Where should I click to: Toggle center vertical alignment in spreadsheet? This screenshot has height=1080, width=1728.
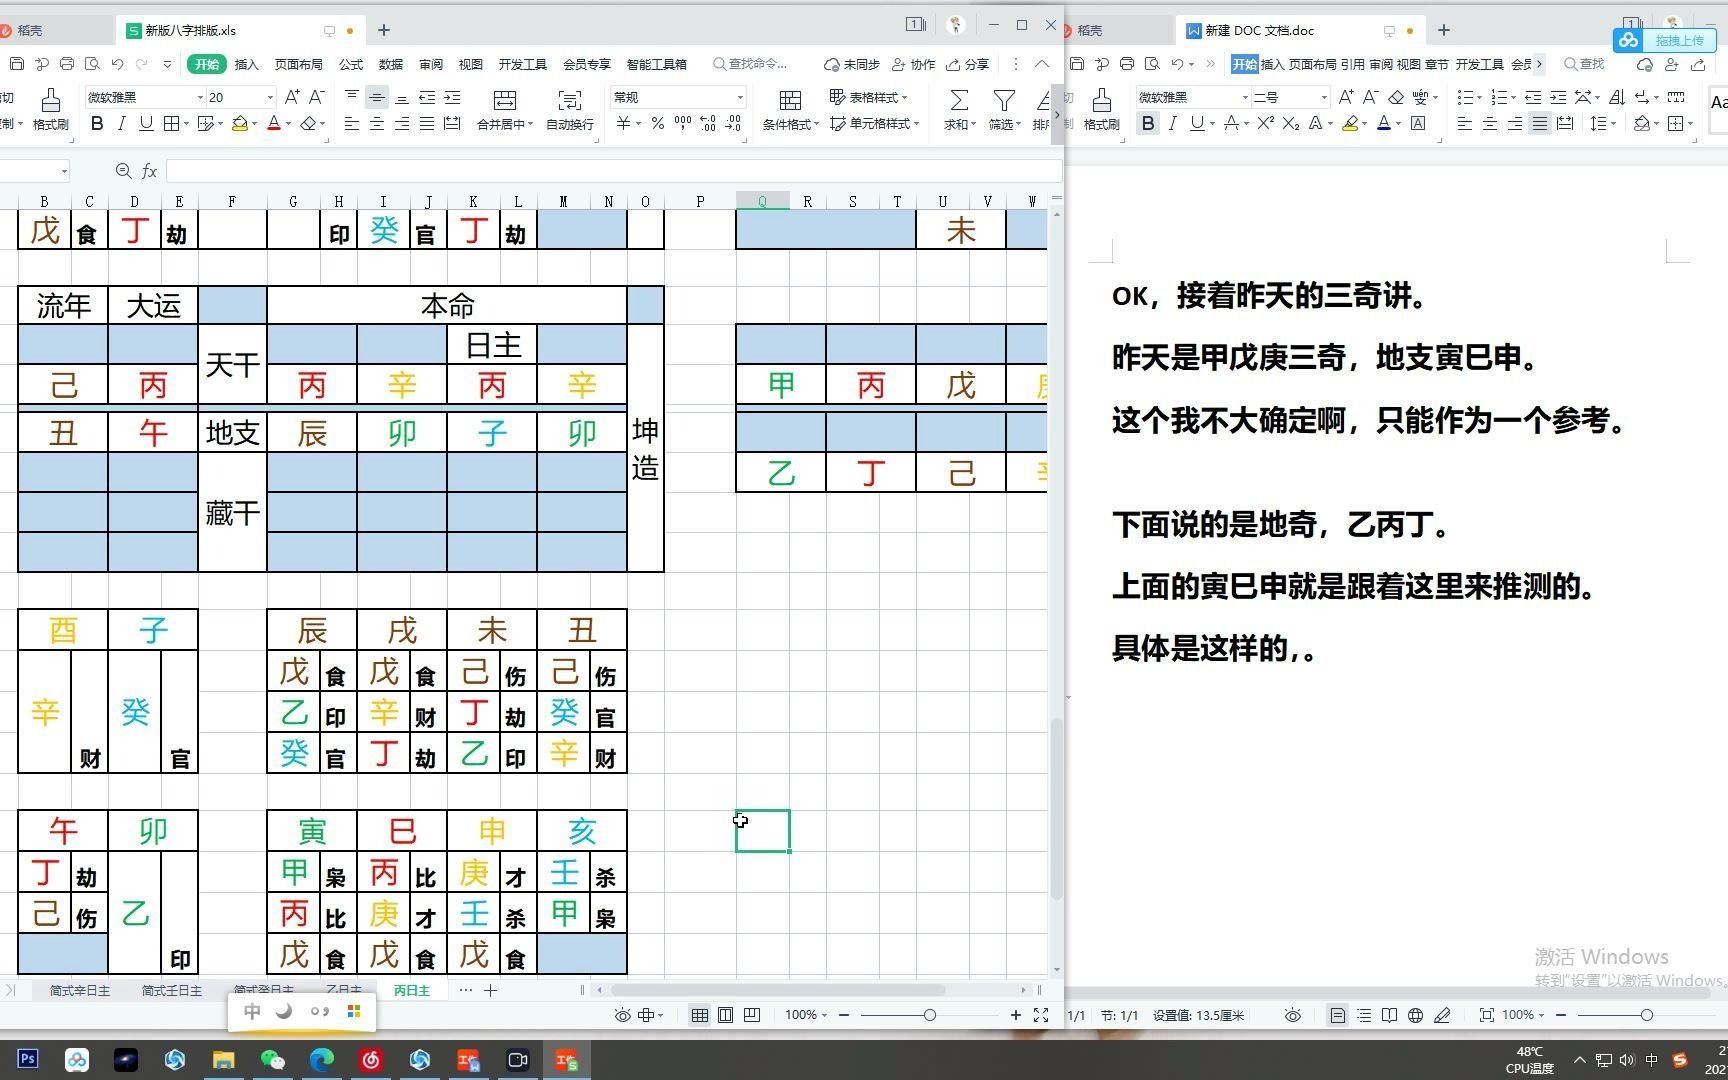377,97
